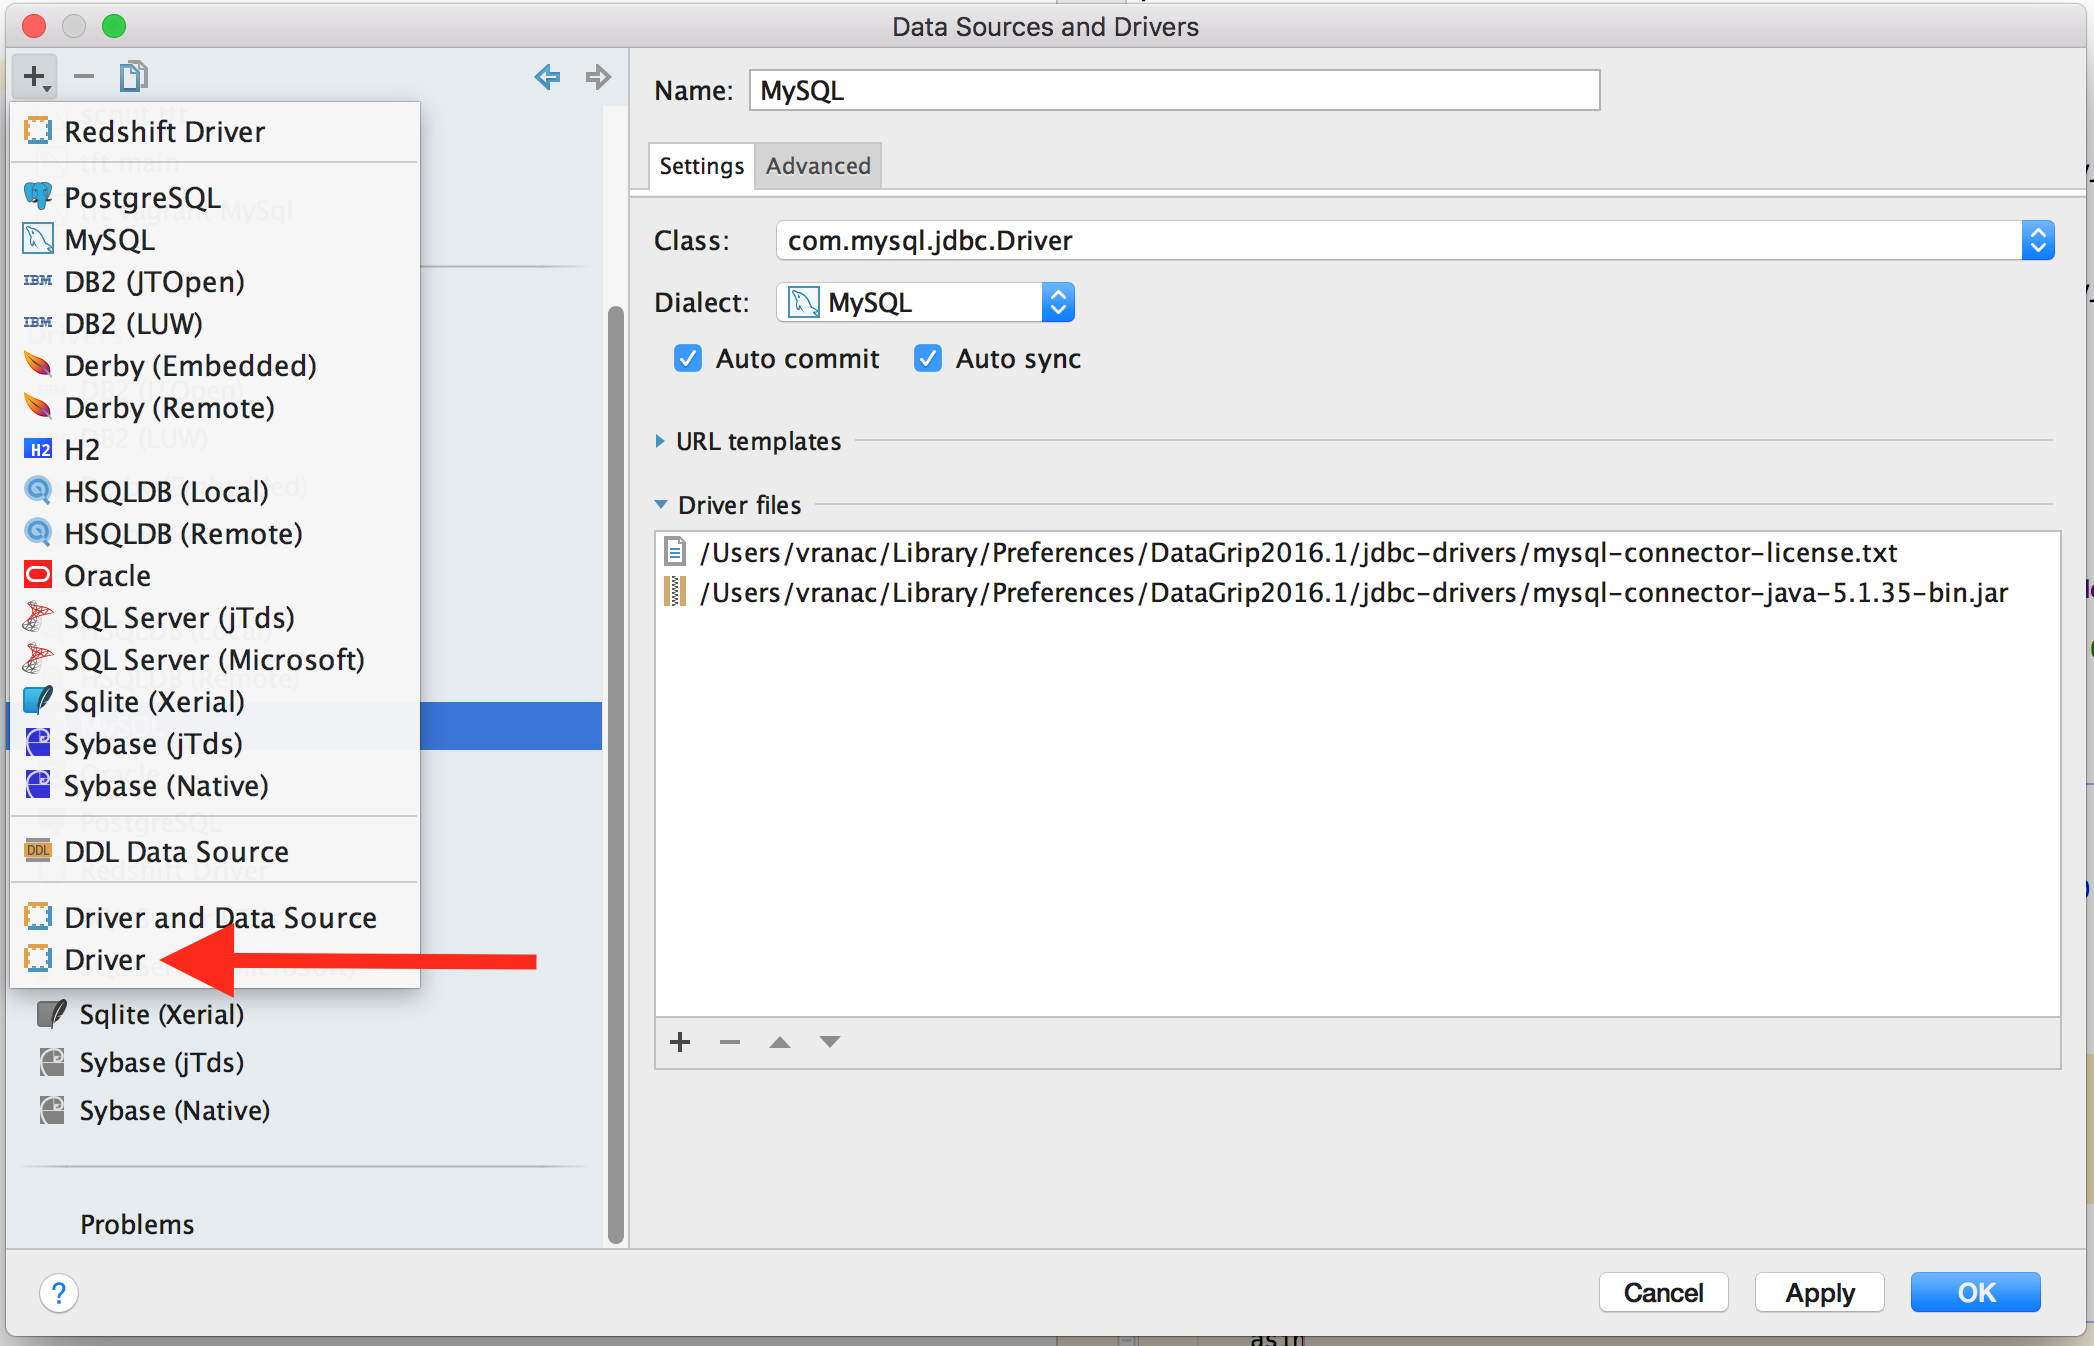Move the driver file down with the triangle icon
This screenshot has width=2094, height=1346.
click(829, 1042)
